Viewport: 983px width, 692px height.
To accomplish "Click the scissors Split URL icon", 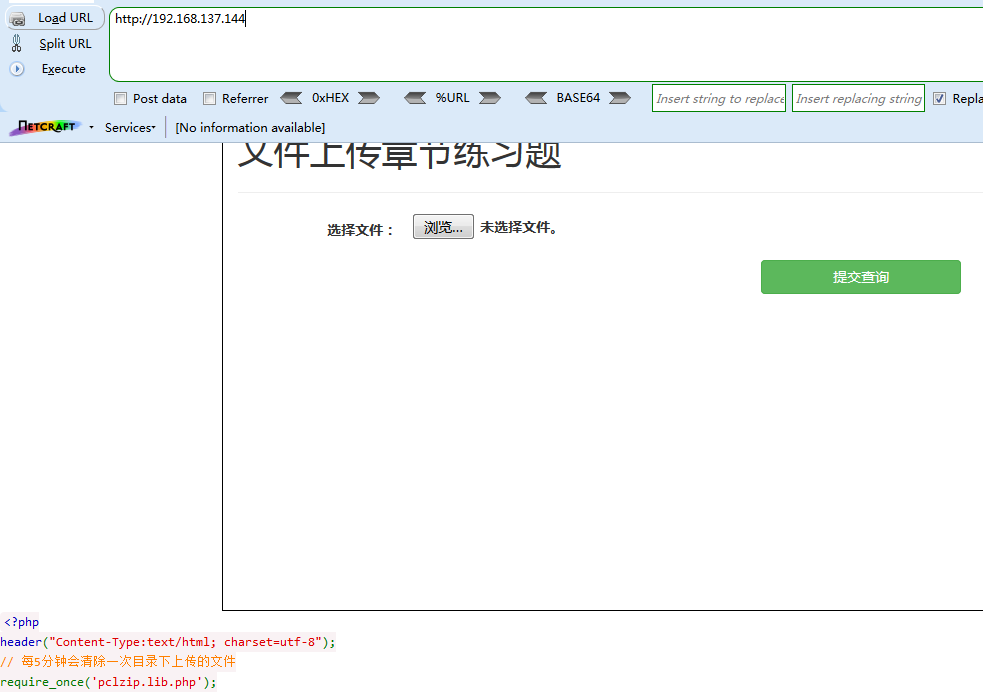I will point(16,43).
